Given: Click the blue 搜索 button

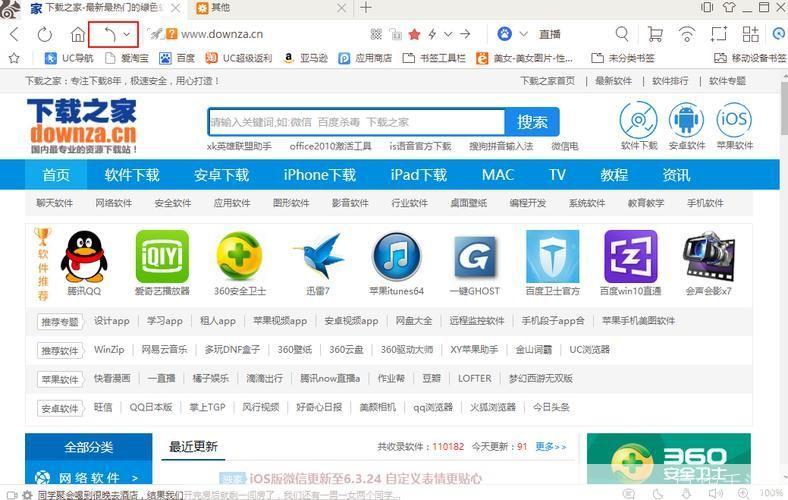Looking at the screenshot, I should tap(532, 122).
